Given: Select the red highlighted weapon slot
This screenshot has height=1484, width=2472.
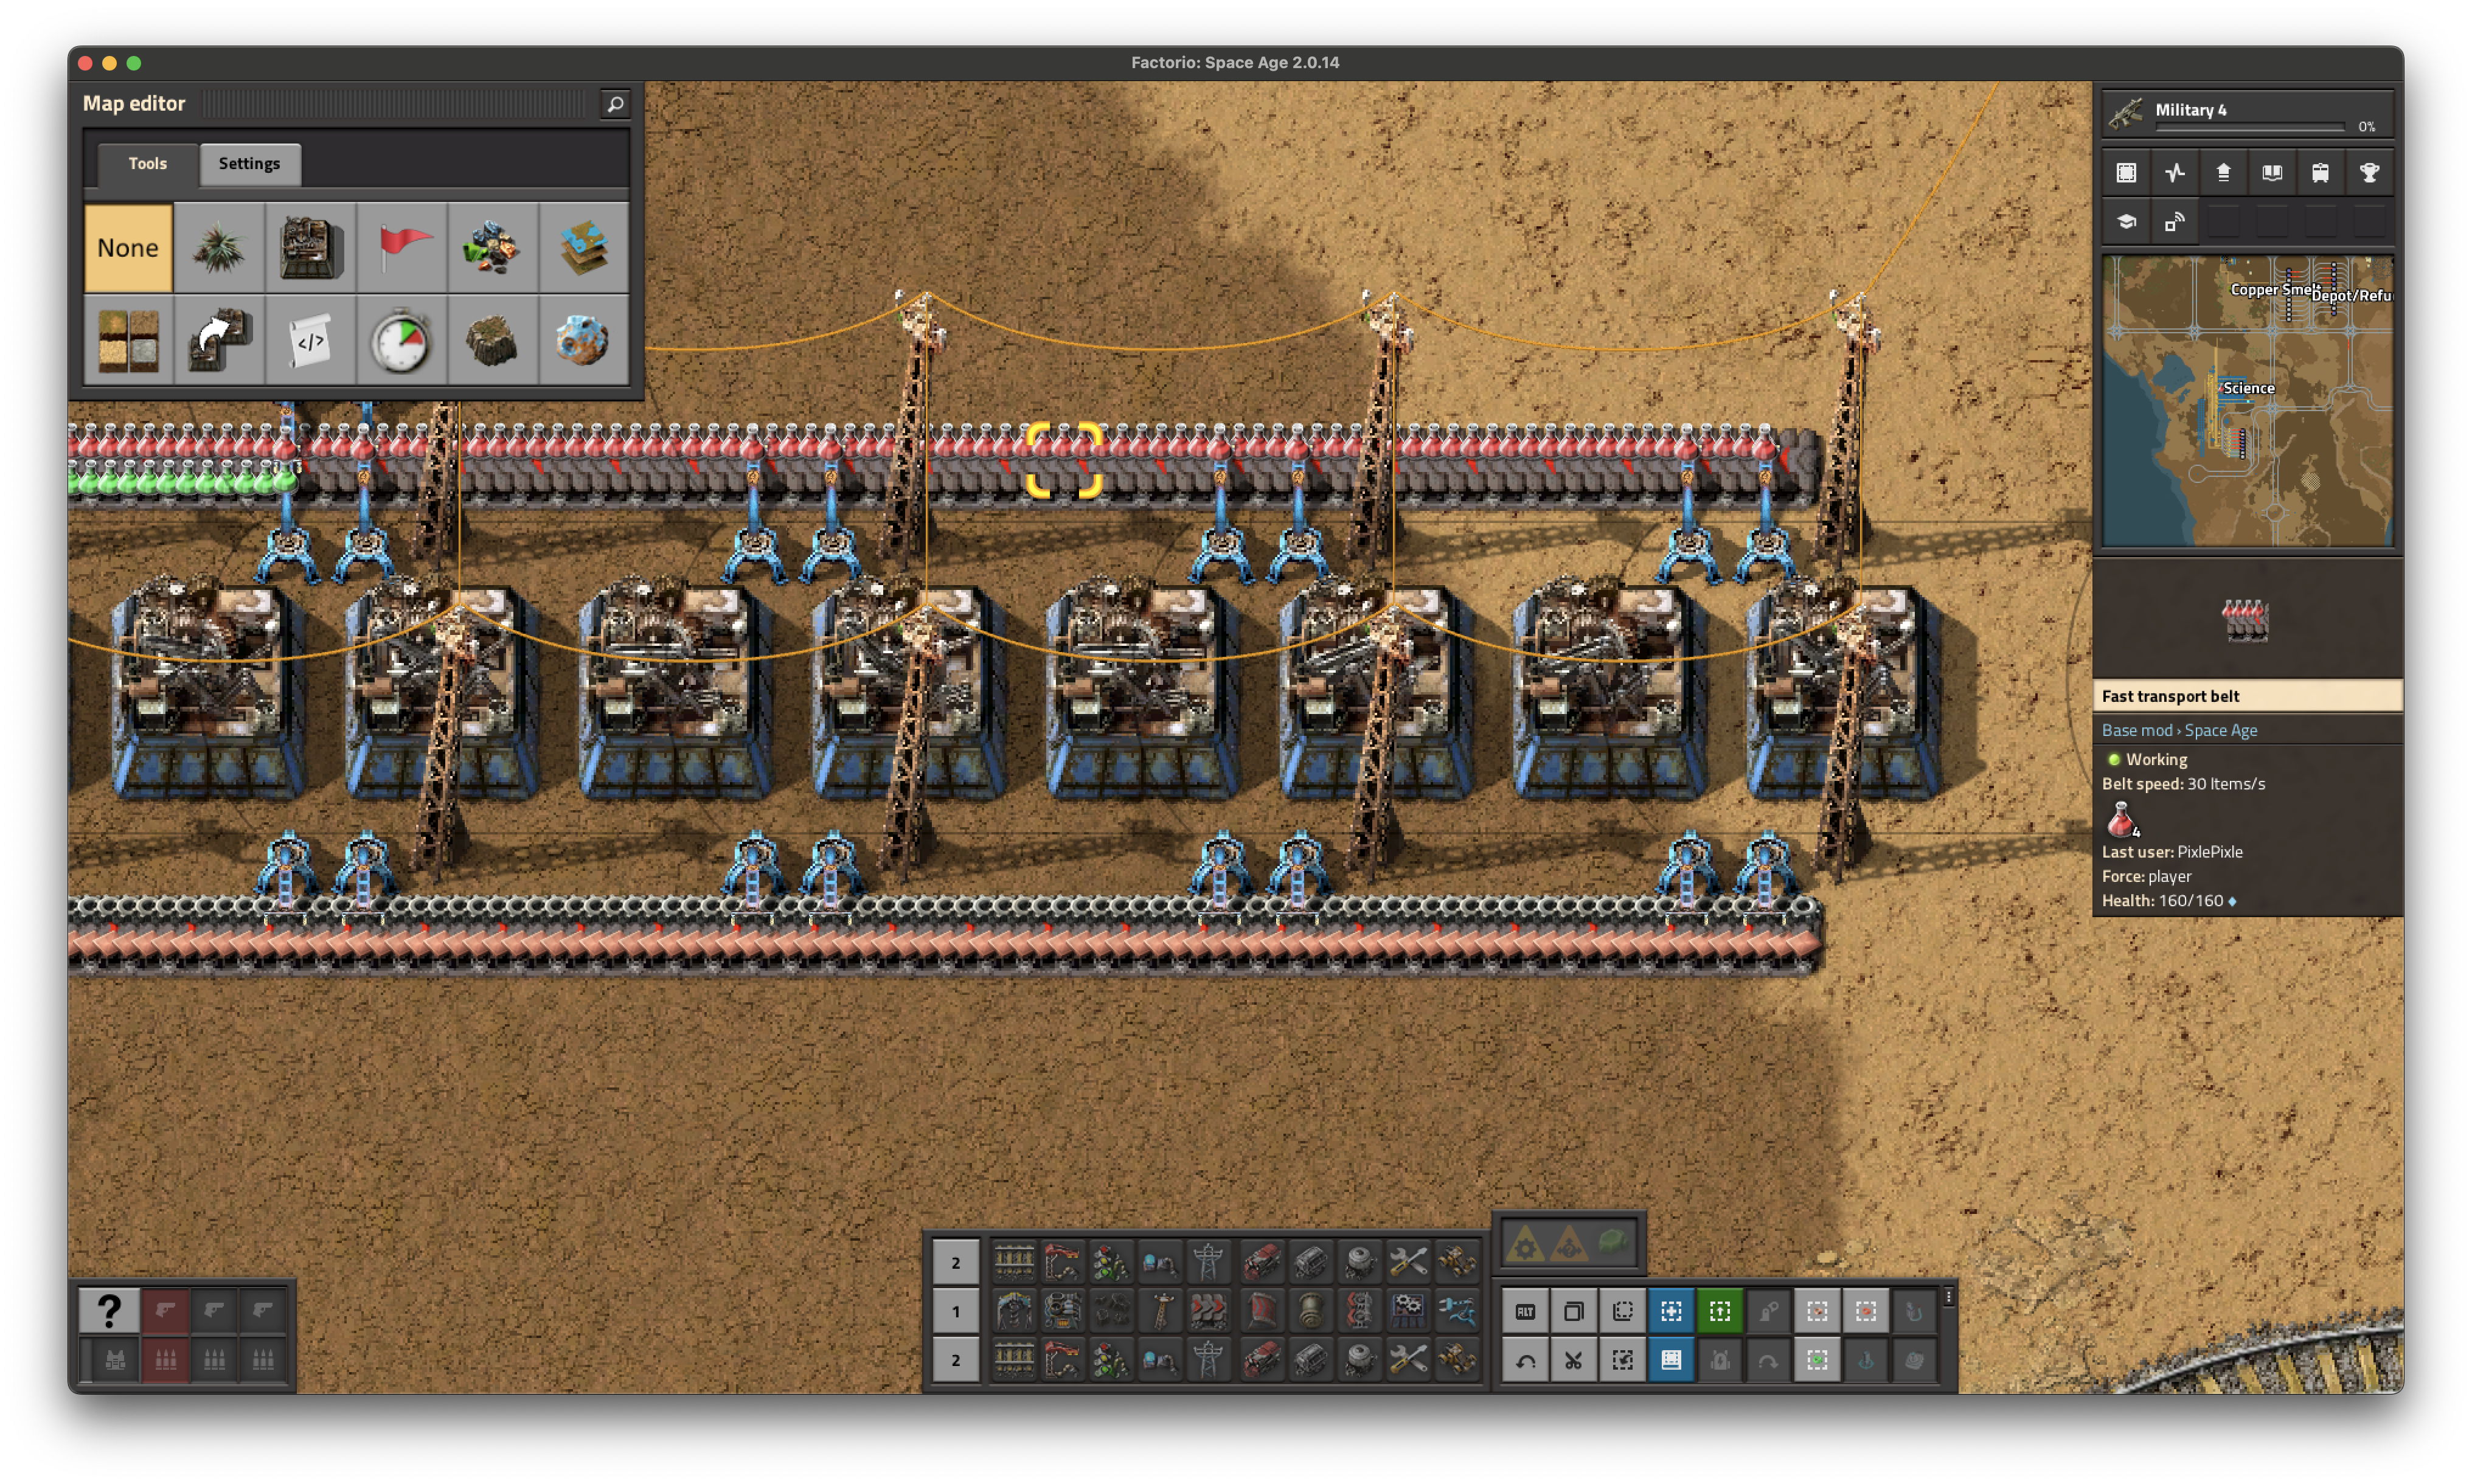Looking at the screenshot, I should (x=165, y=1310).
